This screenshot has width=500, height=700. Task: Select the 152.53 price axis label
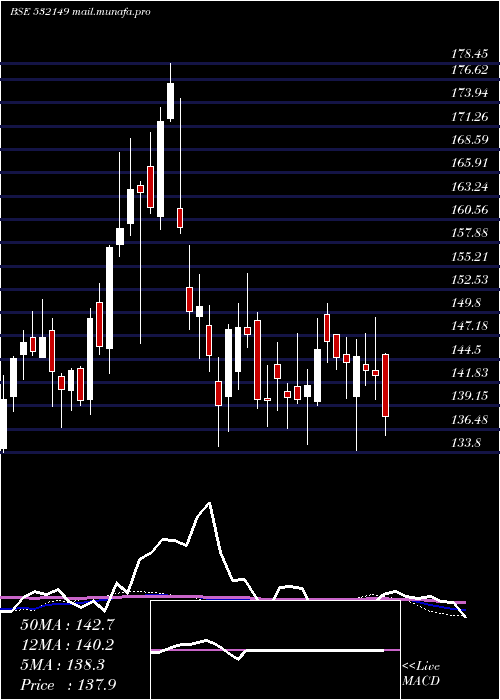pos(469,280)
